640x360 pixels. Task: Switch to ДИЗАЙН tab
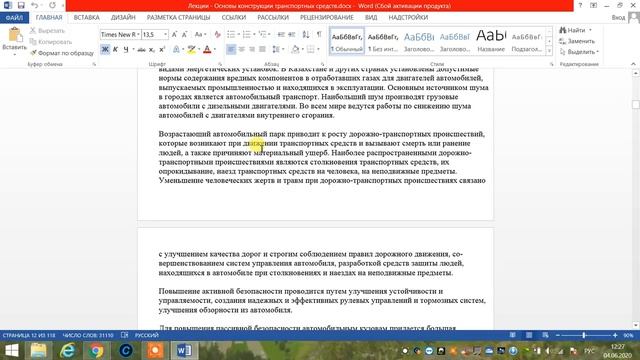click(x=123, y=18)
